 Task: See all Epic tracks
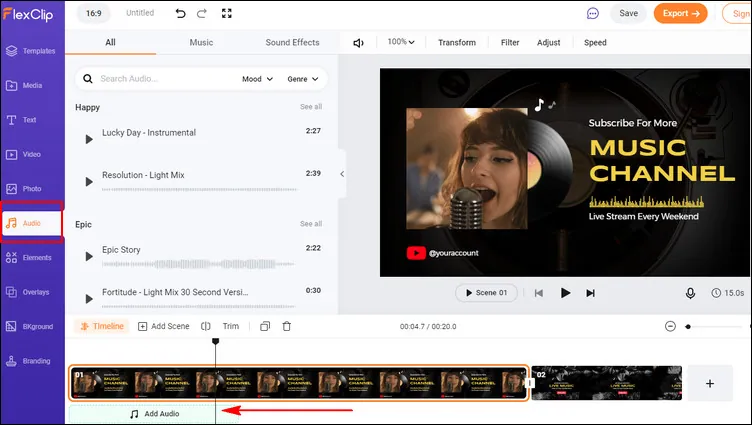tap(311, 224)
